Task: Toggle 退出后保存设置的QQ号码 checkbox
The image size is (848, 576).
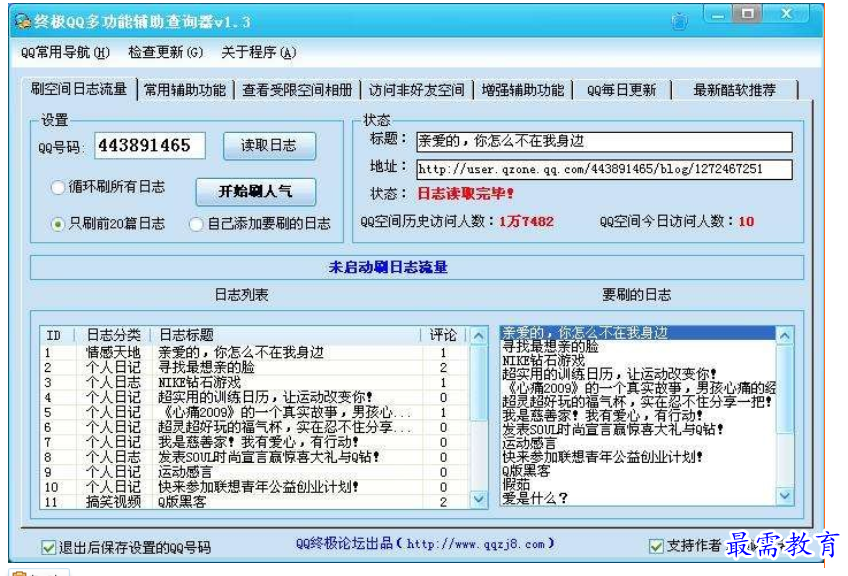Action: [49, 547]
